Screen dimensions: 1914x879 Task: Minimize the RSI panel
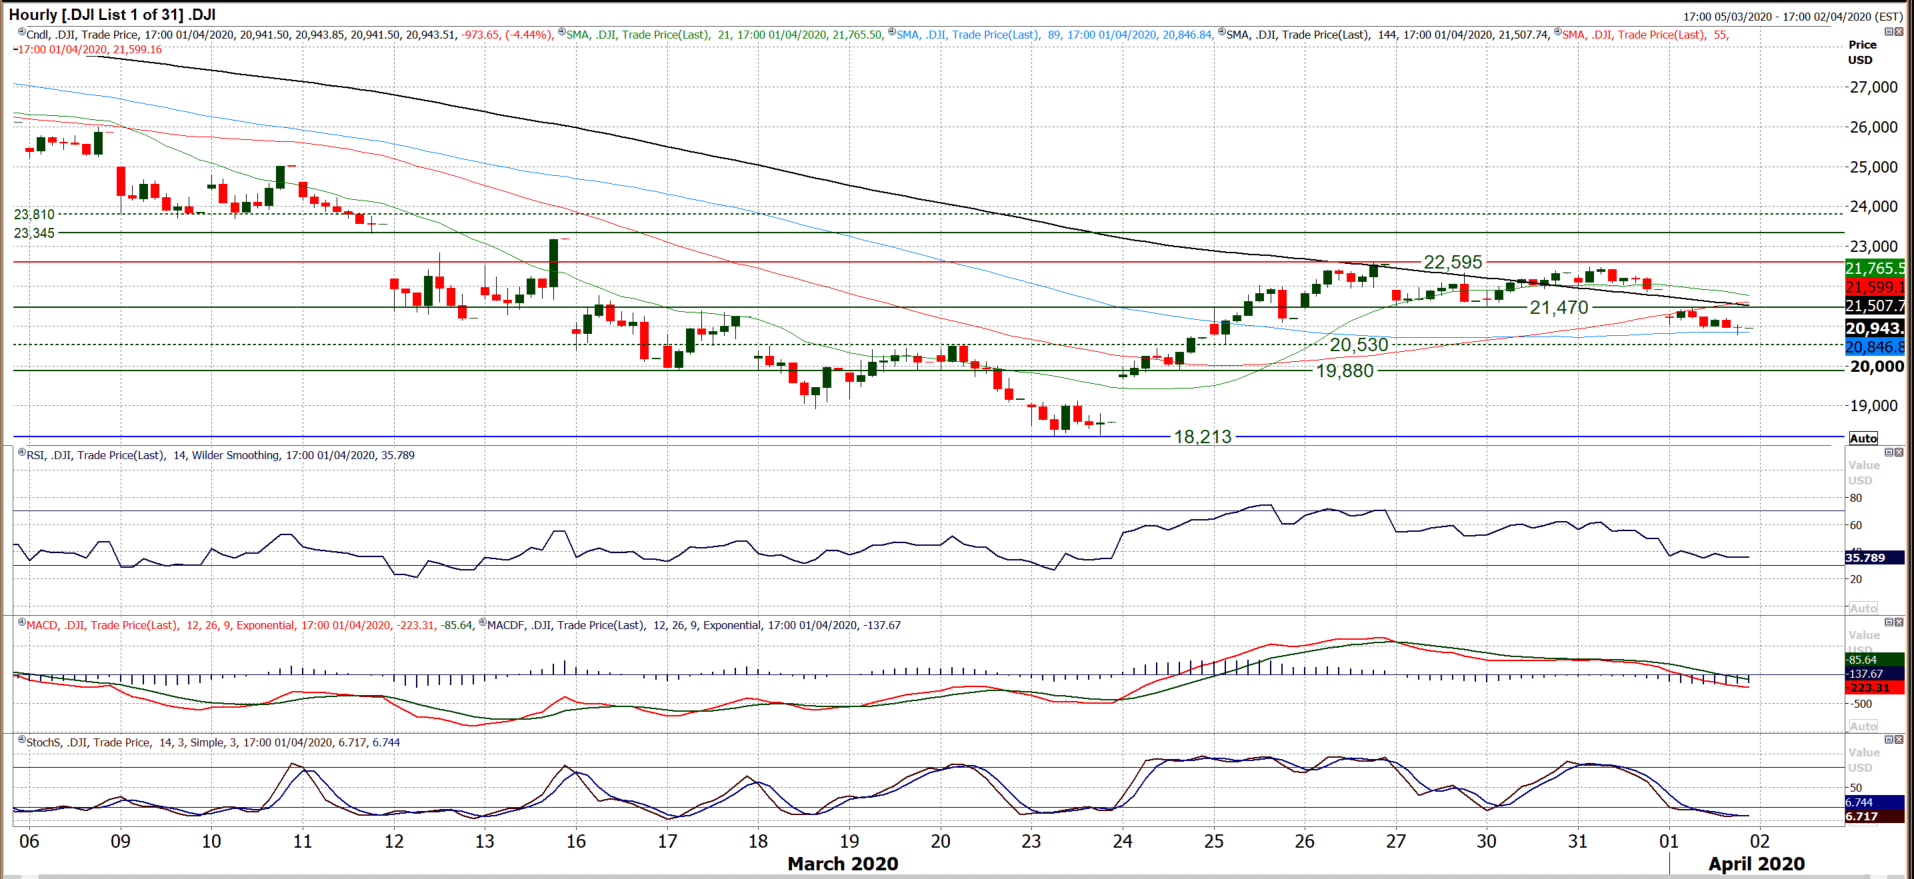pos(1890,452)
